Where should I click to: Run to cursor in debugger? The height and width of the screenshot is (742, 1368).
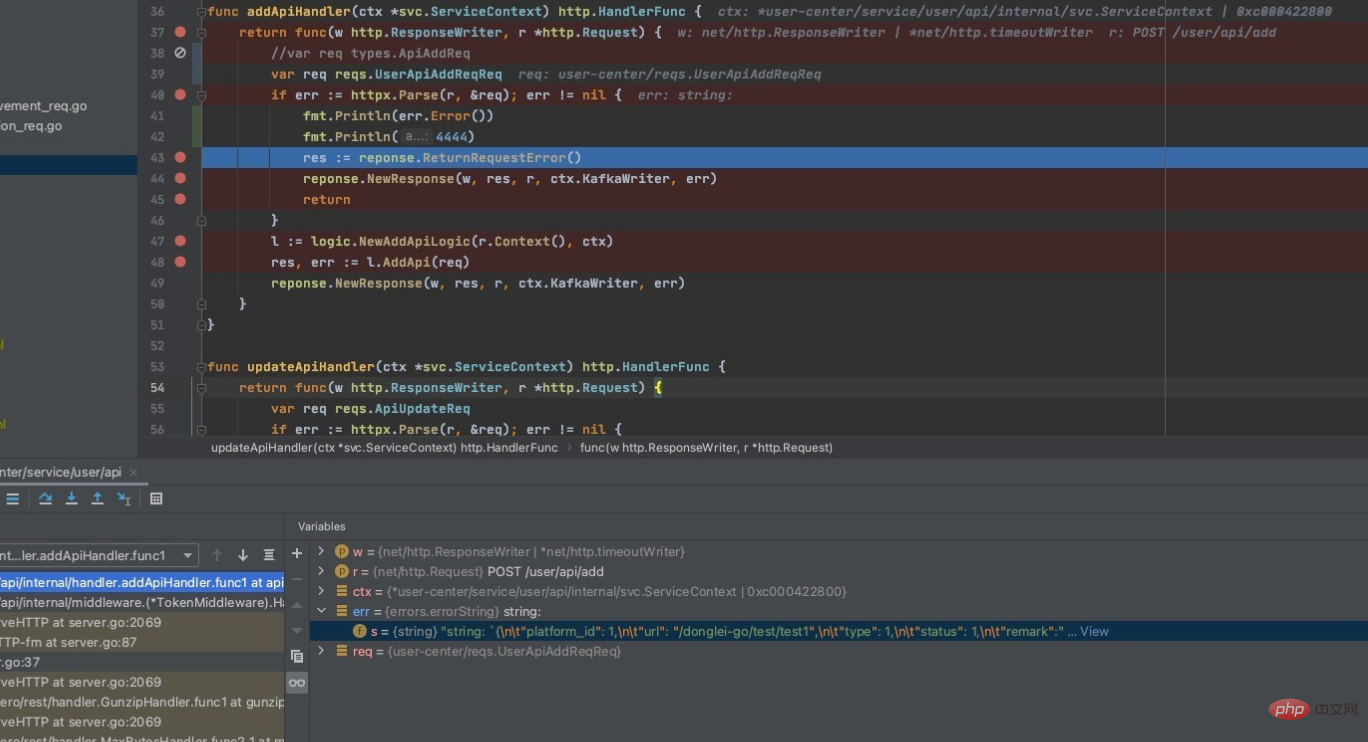point(124,498)
